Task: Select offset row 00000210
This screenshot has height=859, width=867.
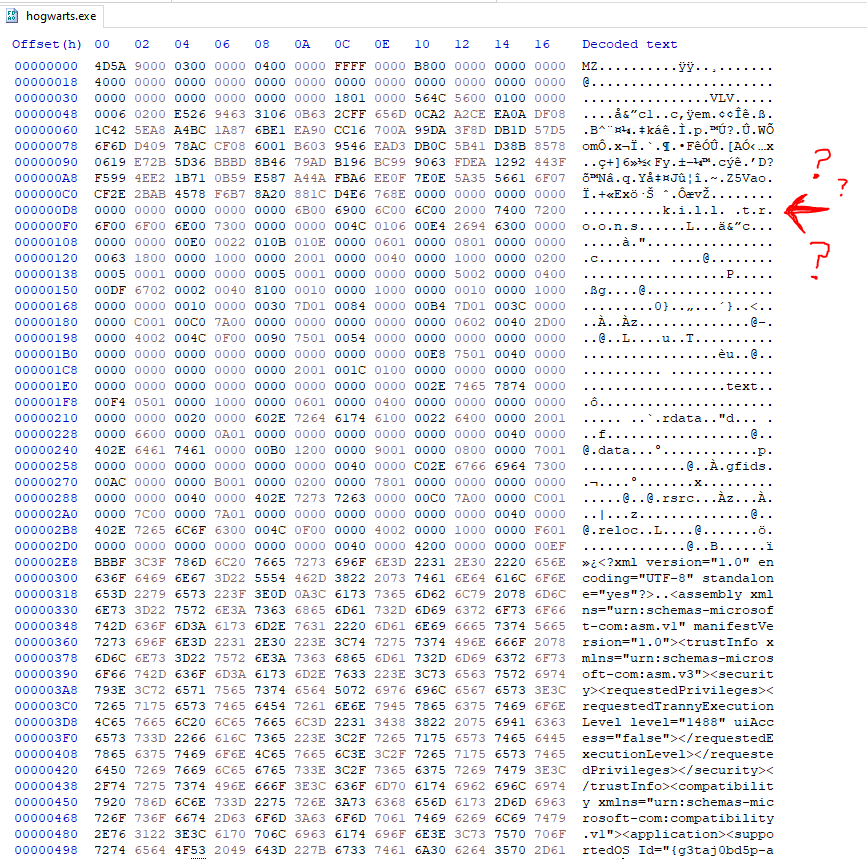Action: tap(46, 418)
